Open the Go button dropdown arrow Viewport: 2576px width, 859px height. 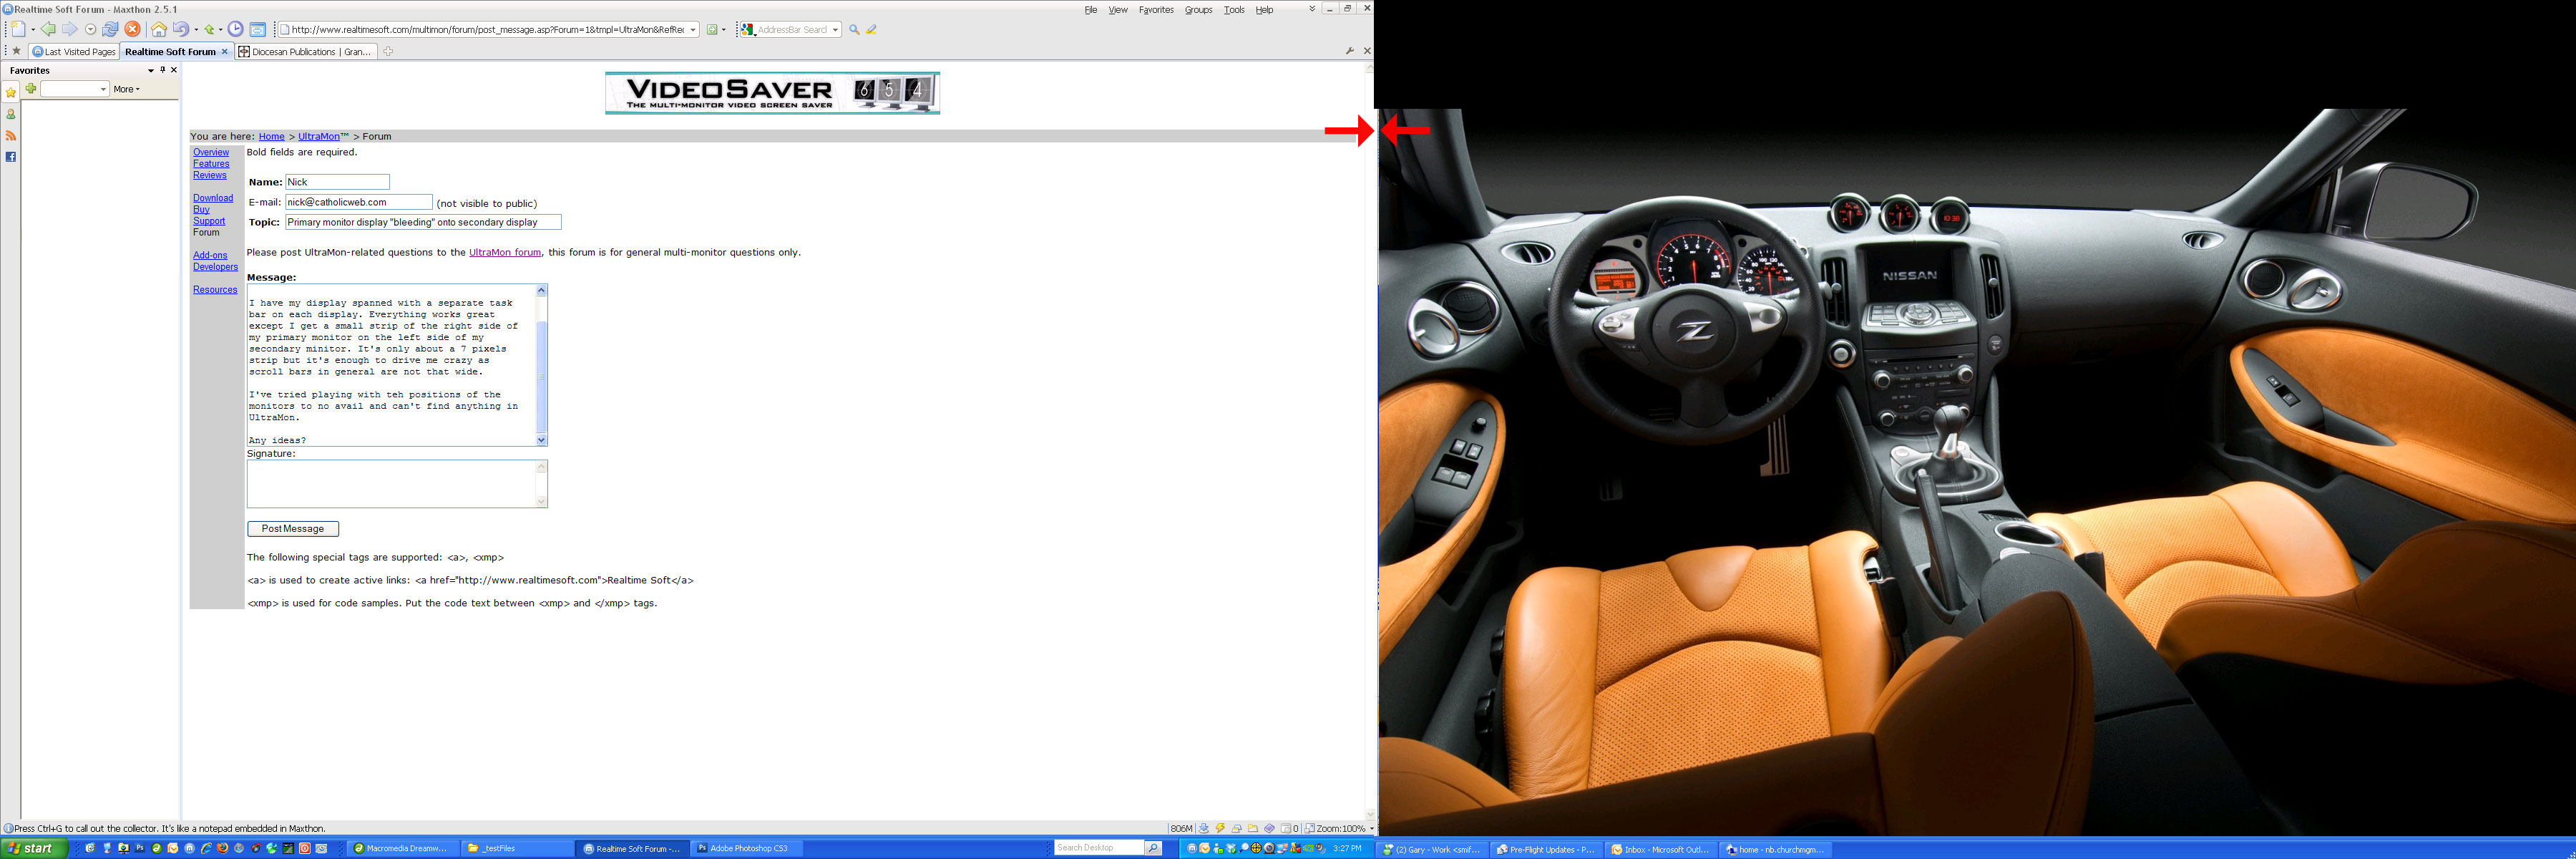coord(724,29)
